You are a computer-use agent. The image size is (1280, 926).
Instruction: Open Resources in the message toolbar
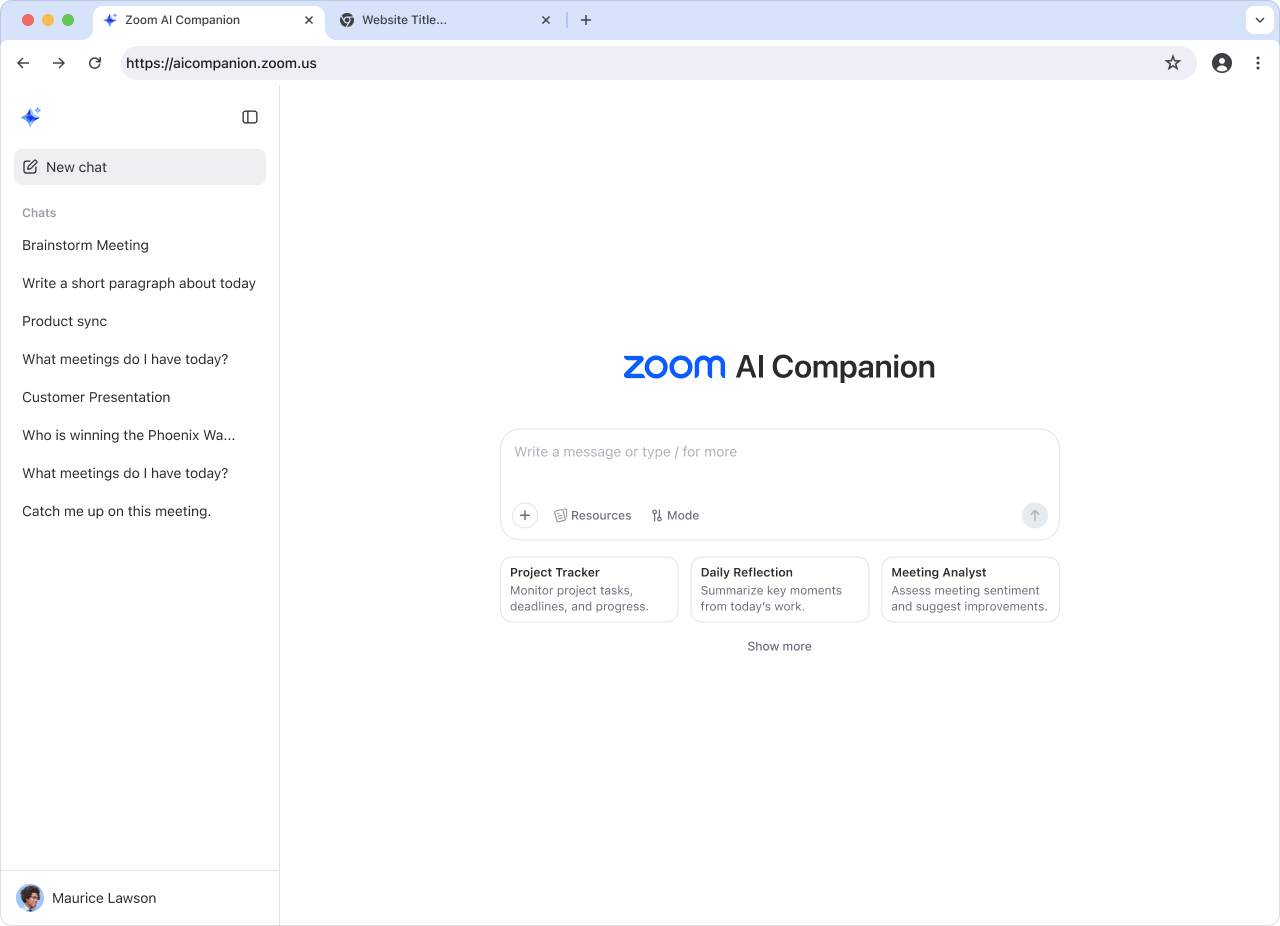pos(592,515)
